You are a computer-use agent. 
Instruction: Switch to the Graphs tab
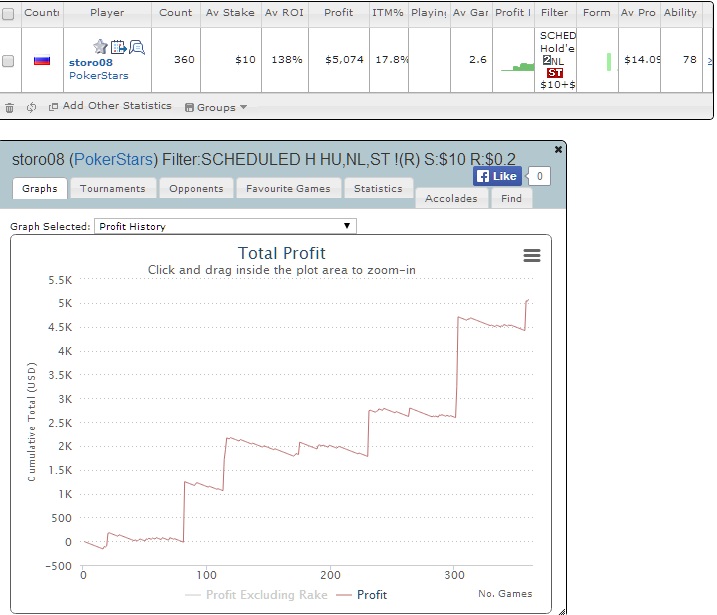[x=40, y=188]
